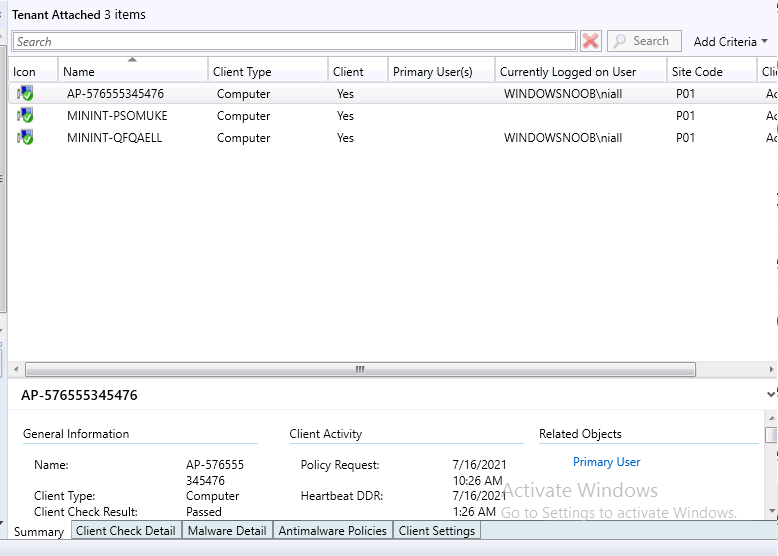
Task: Sort by Currently Logged on User header
Action: tap(581, 71)
